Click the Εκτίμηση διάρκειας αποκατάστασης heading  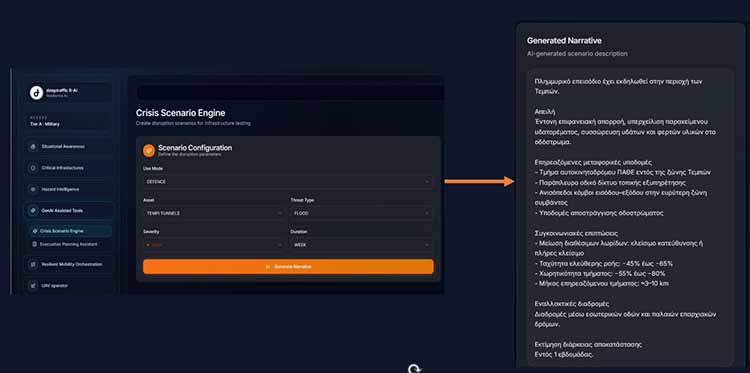coord(588,344)
